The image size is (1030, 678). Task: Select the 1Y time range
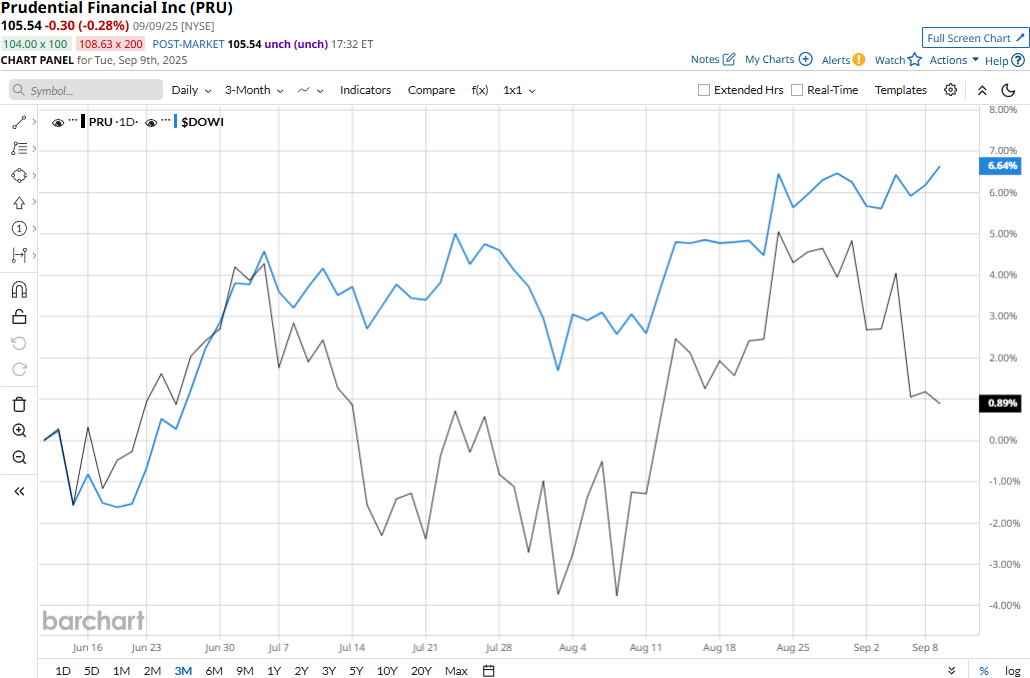coord(274,671)
